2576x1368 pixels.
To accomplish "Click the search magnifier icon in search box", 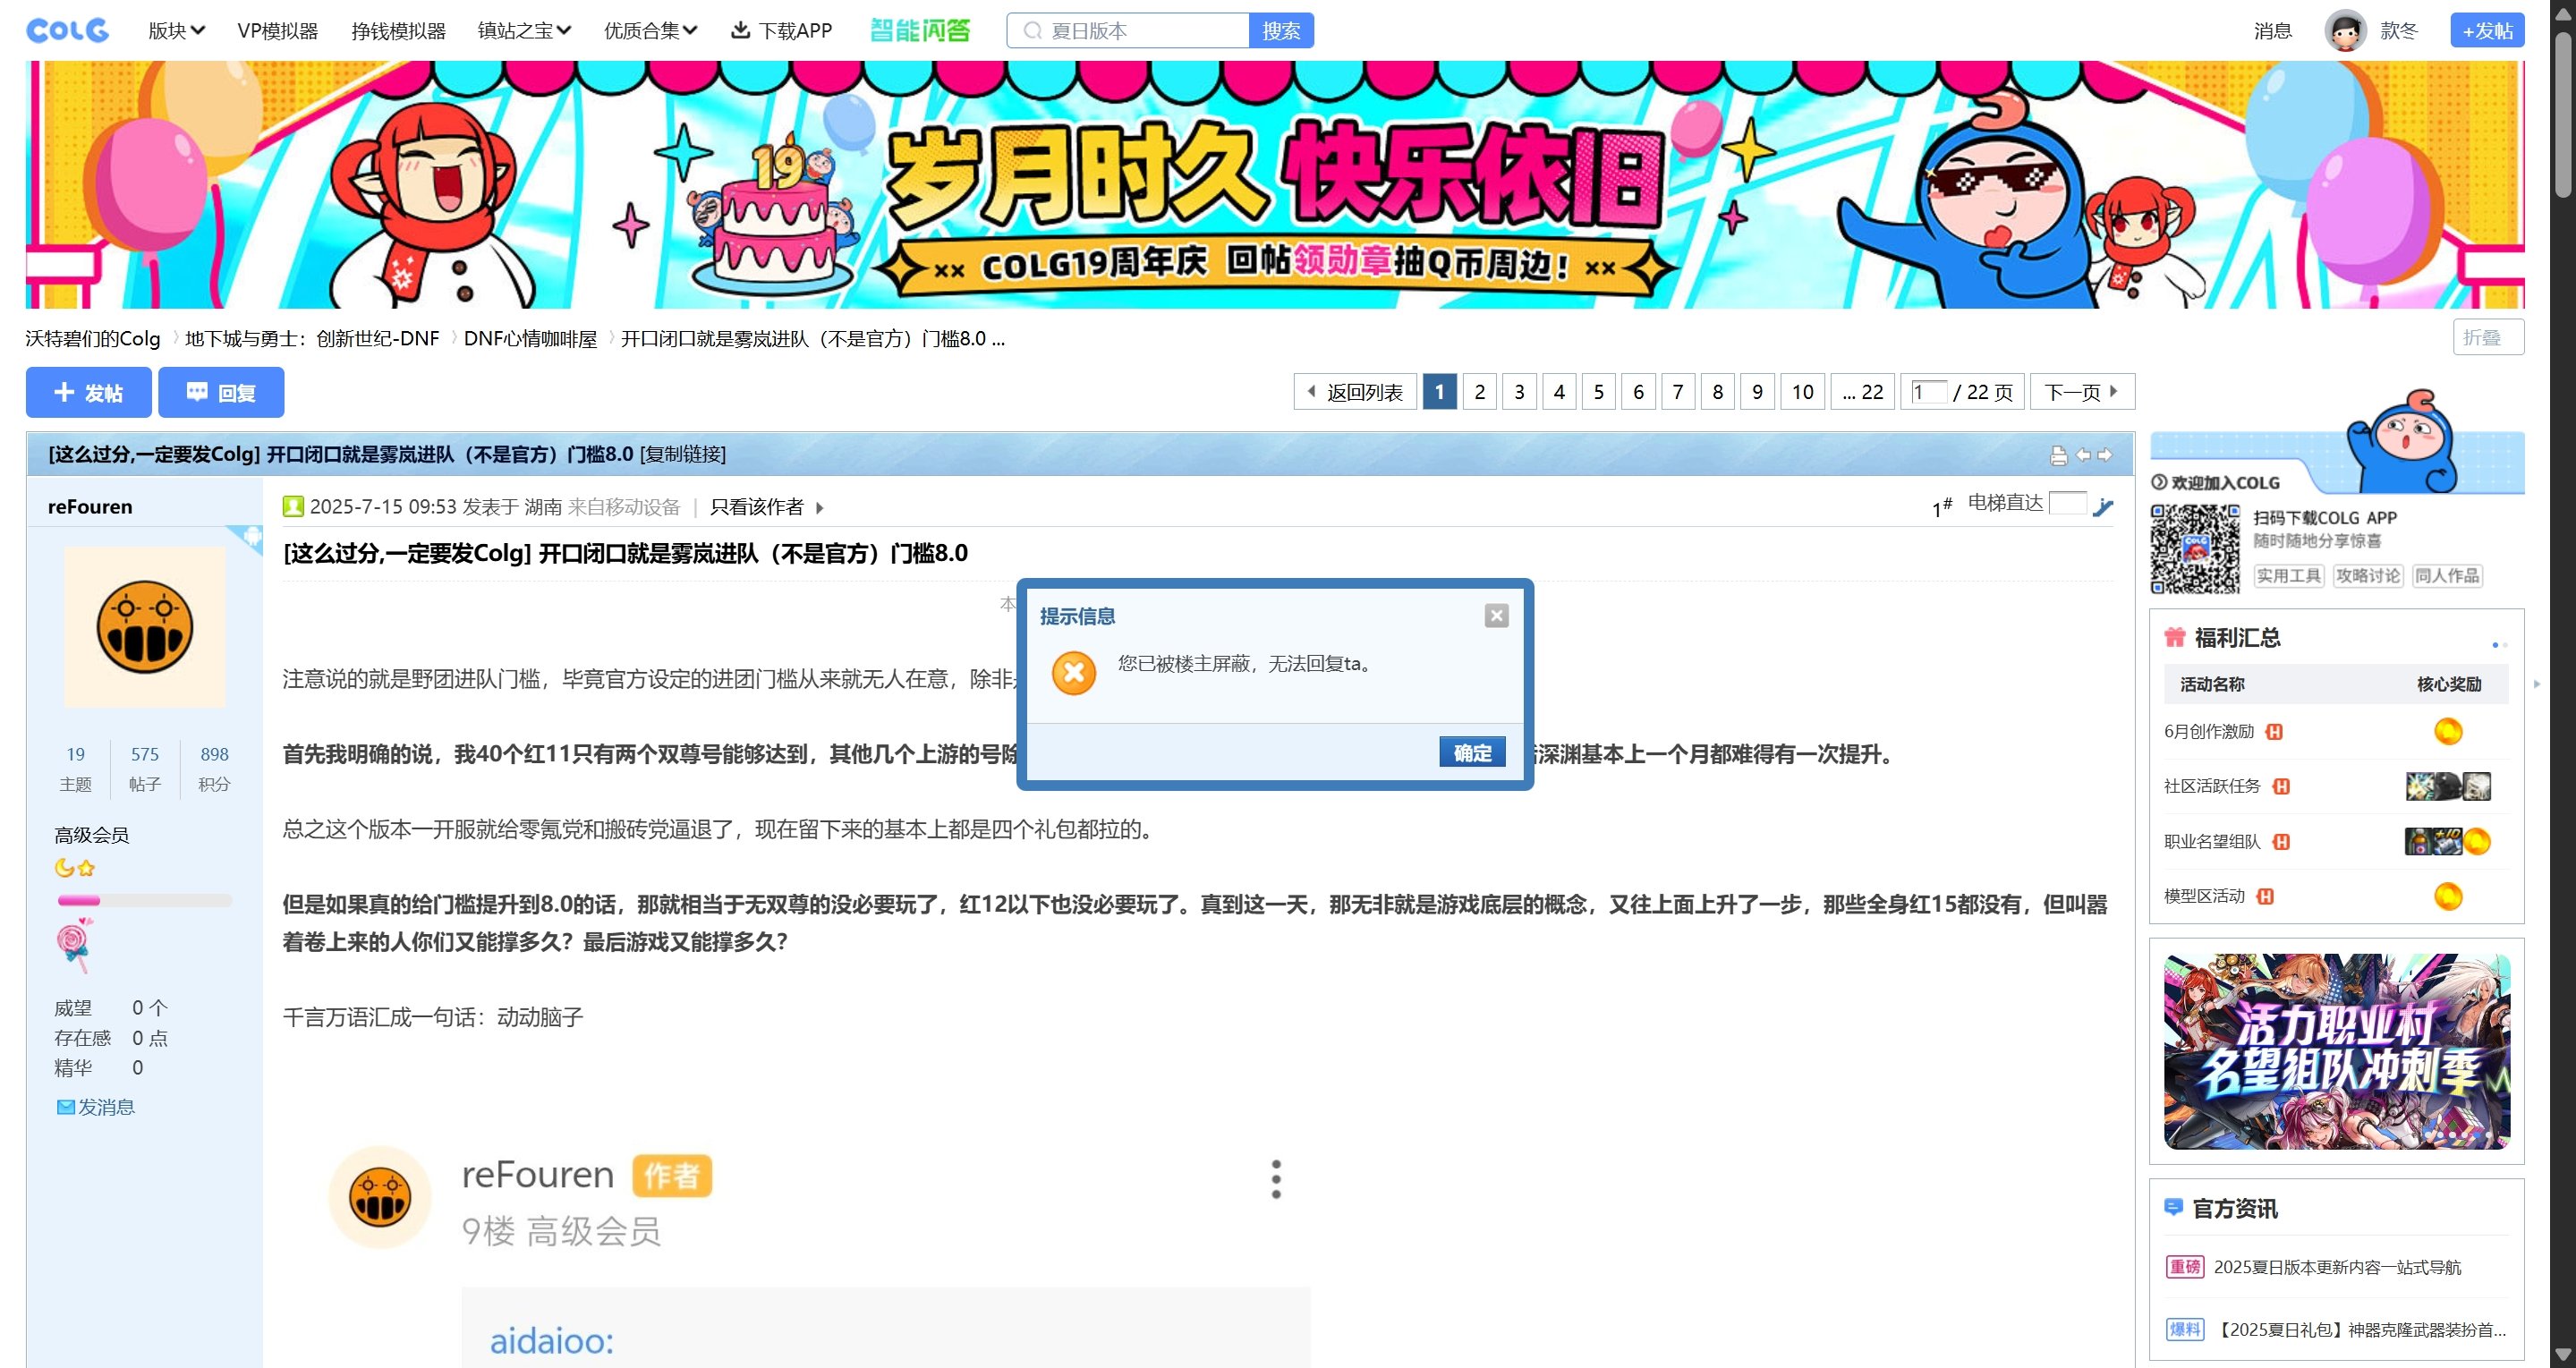I will point(1033,31).
